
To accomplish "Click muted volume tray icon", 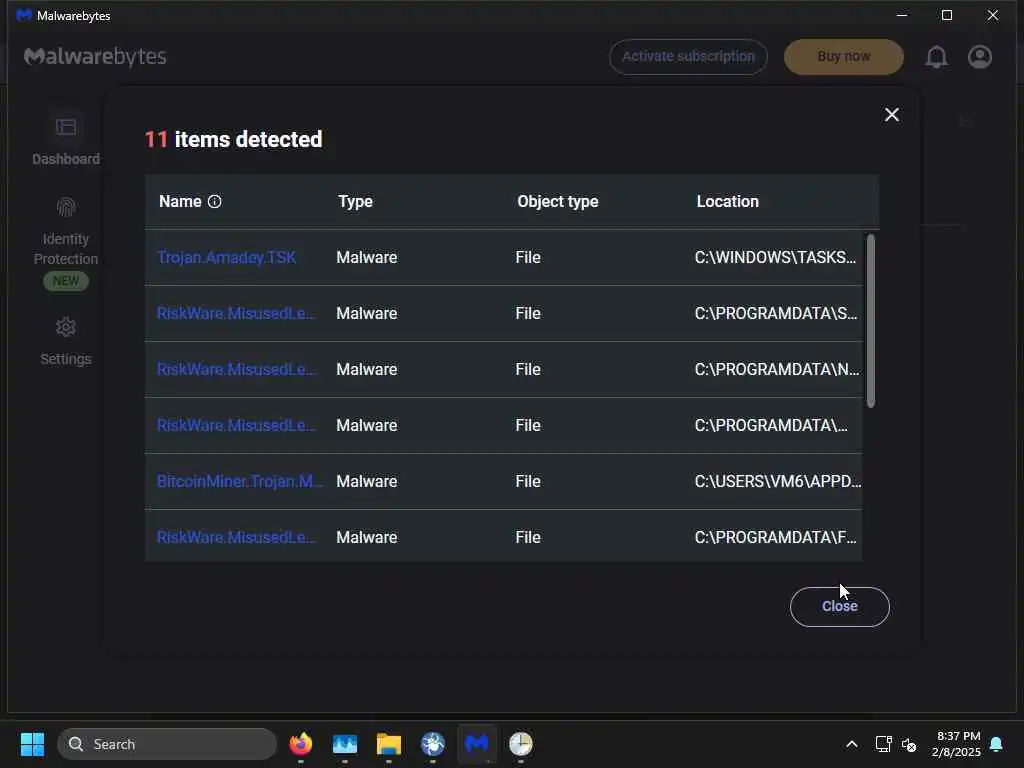I will tap(908, 744).
